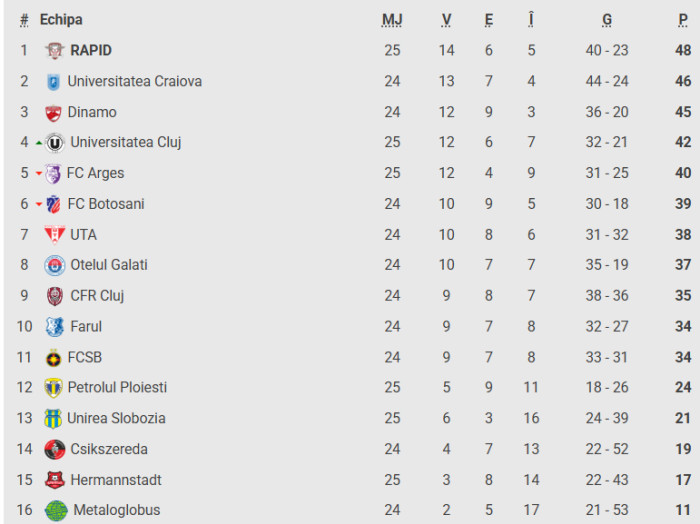This screenshot has width=700, height=524.
Task: Click the FC Arges team logo
Action: coord(53,174)
